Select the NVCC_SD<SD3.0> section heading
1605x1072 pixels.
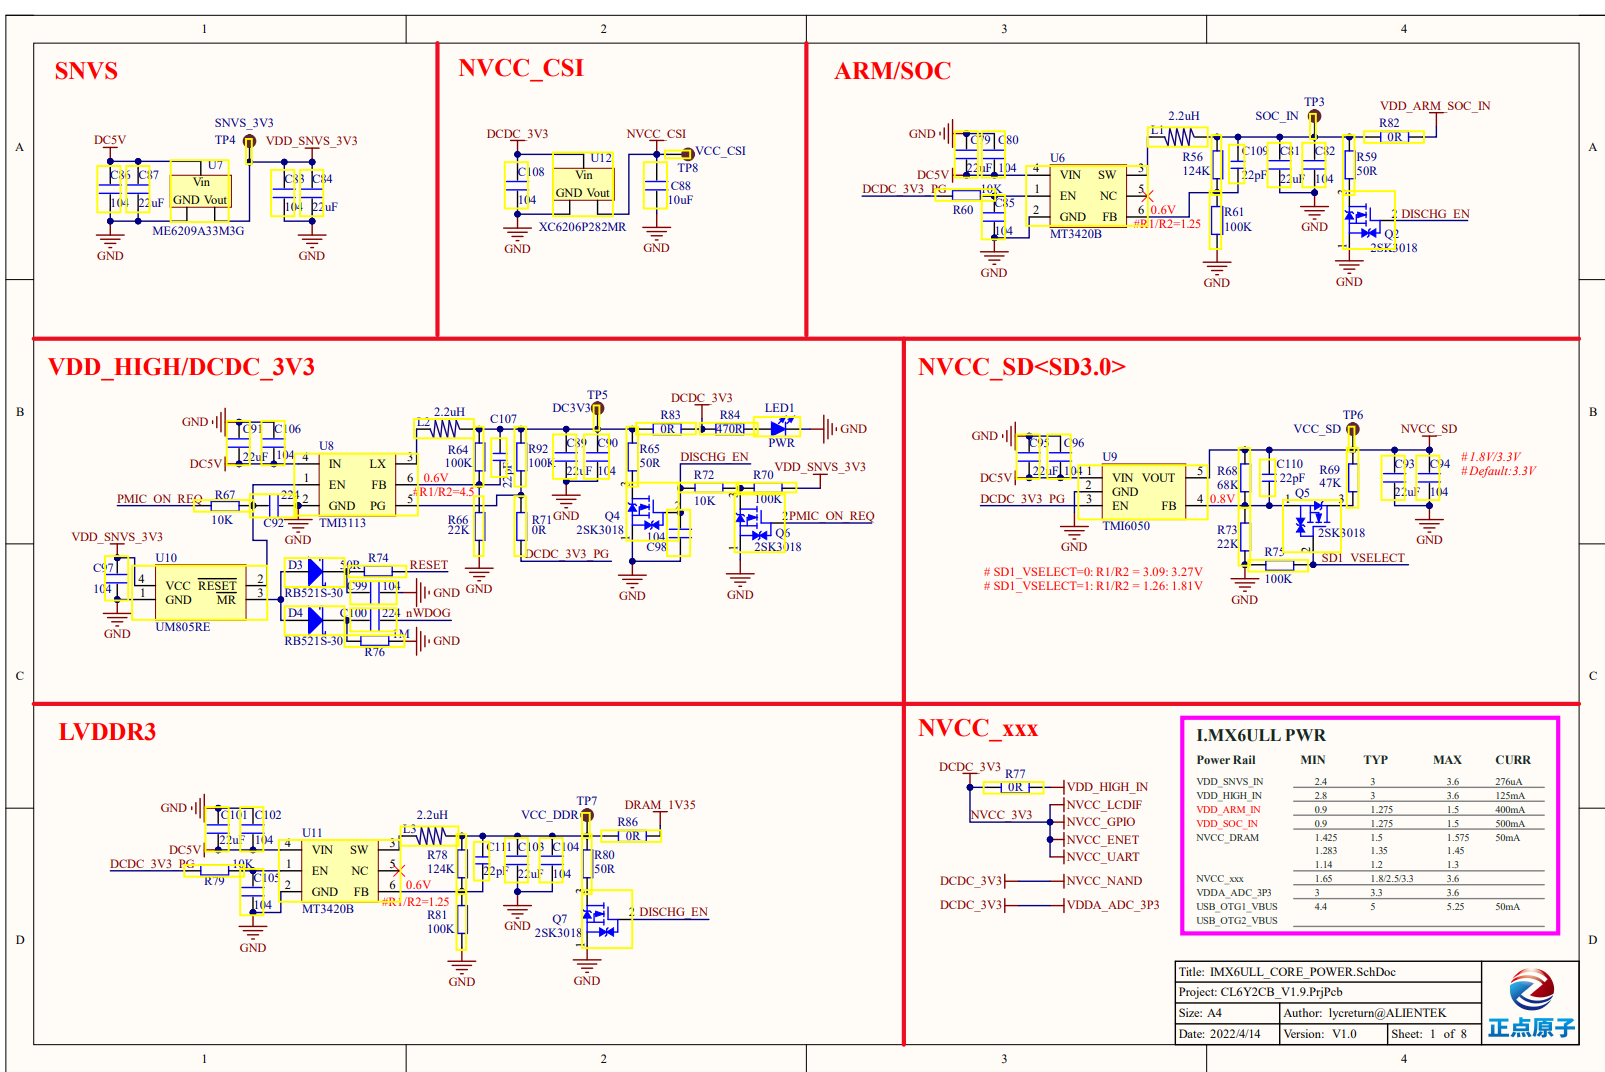coord(1022,367)
